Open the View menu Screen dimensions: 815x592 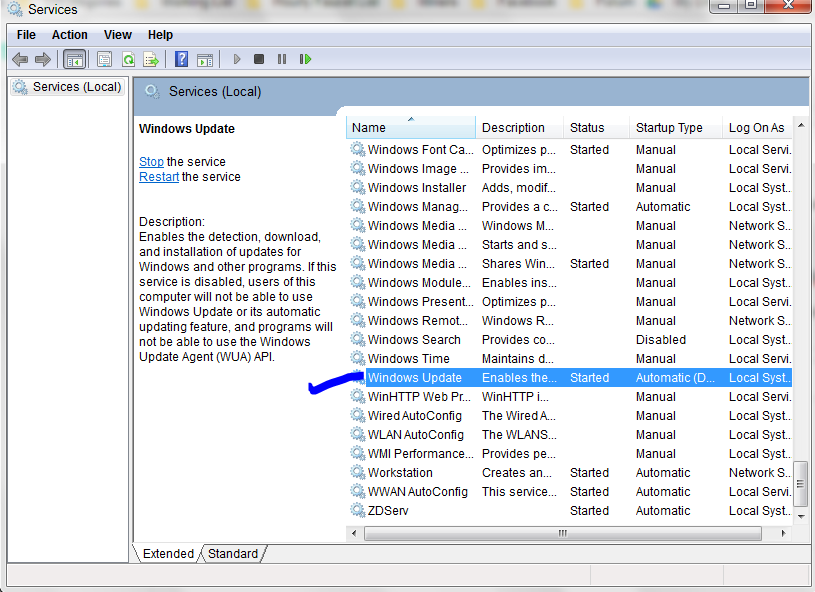117,35
